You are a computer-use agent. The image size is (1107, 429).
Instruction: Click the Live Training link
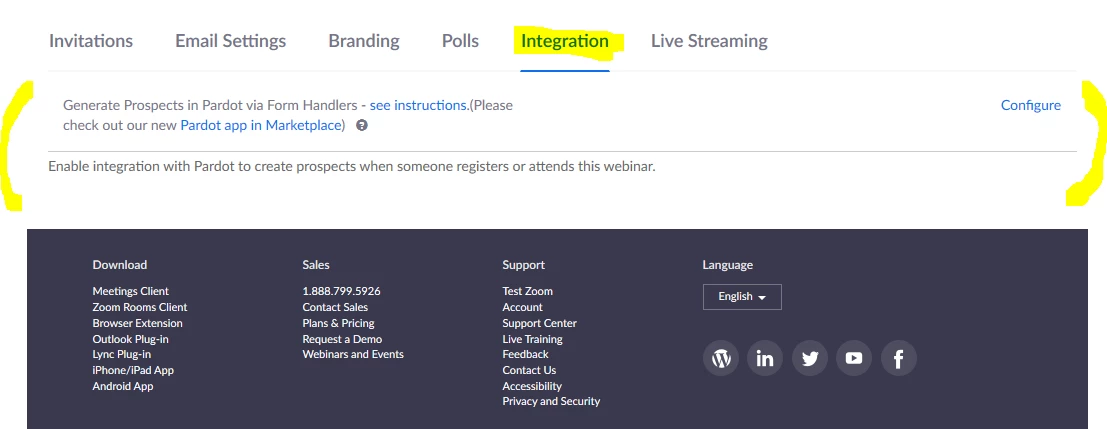pos(532,339)
